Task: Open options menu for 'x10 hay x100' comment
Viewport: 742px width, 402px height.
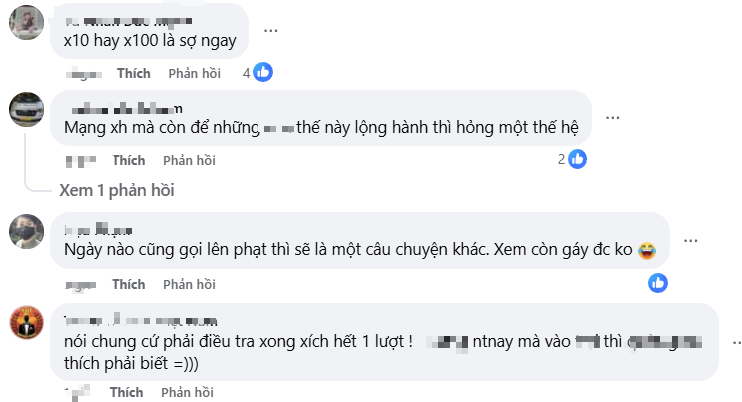Action: pos(271,31)
